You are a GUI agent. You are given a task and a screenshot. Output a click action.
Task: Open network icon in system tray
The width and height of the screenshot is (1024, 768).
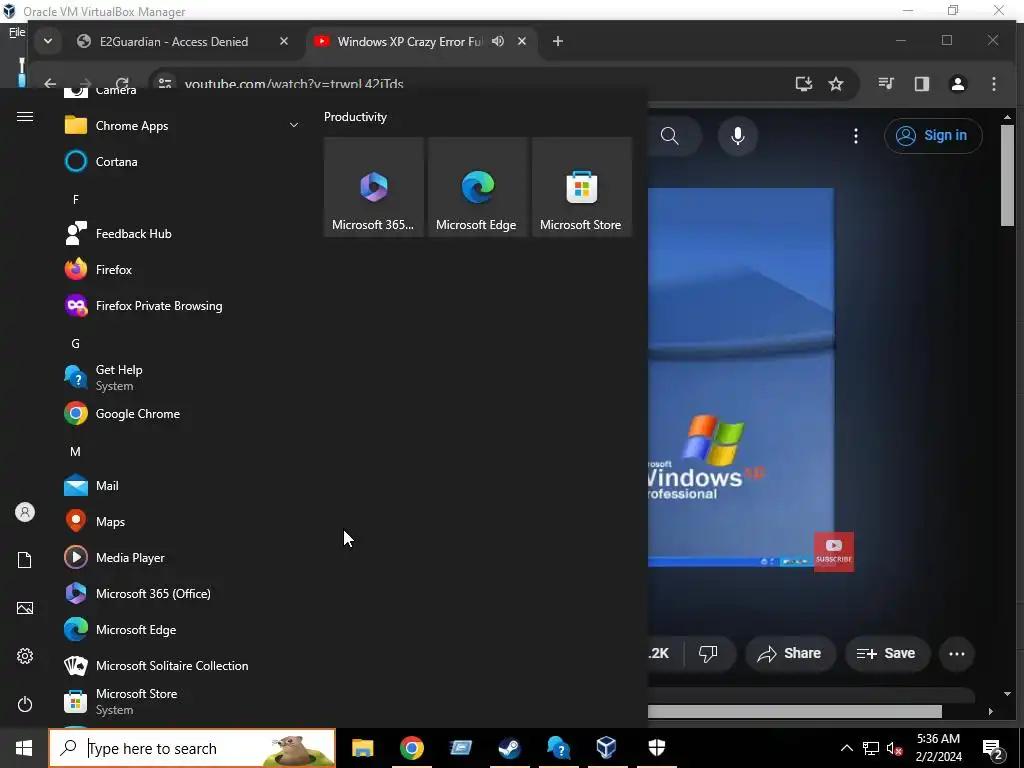pyautogui.click(x=871, y=748)
